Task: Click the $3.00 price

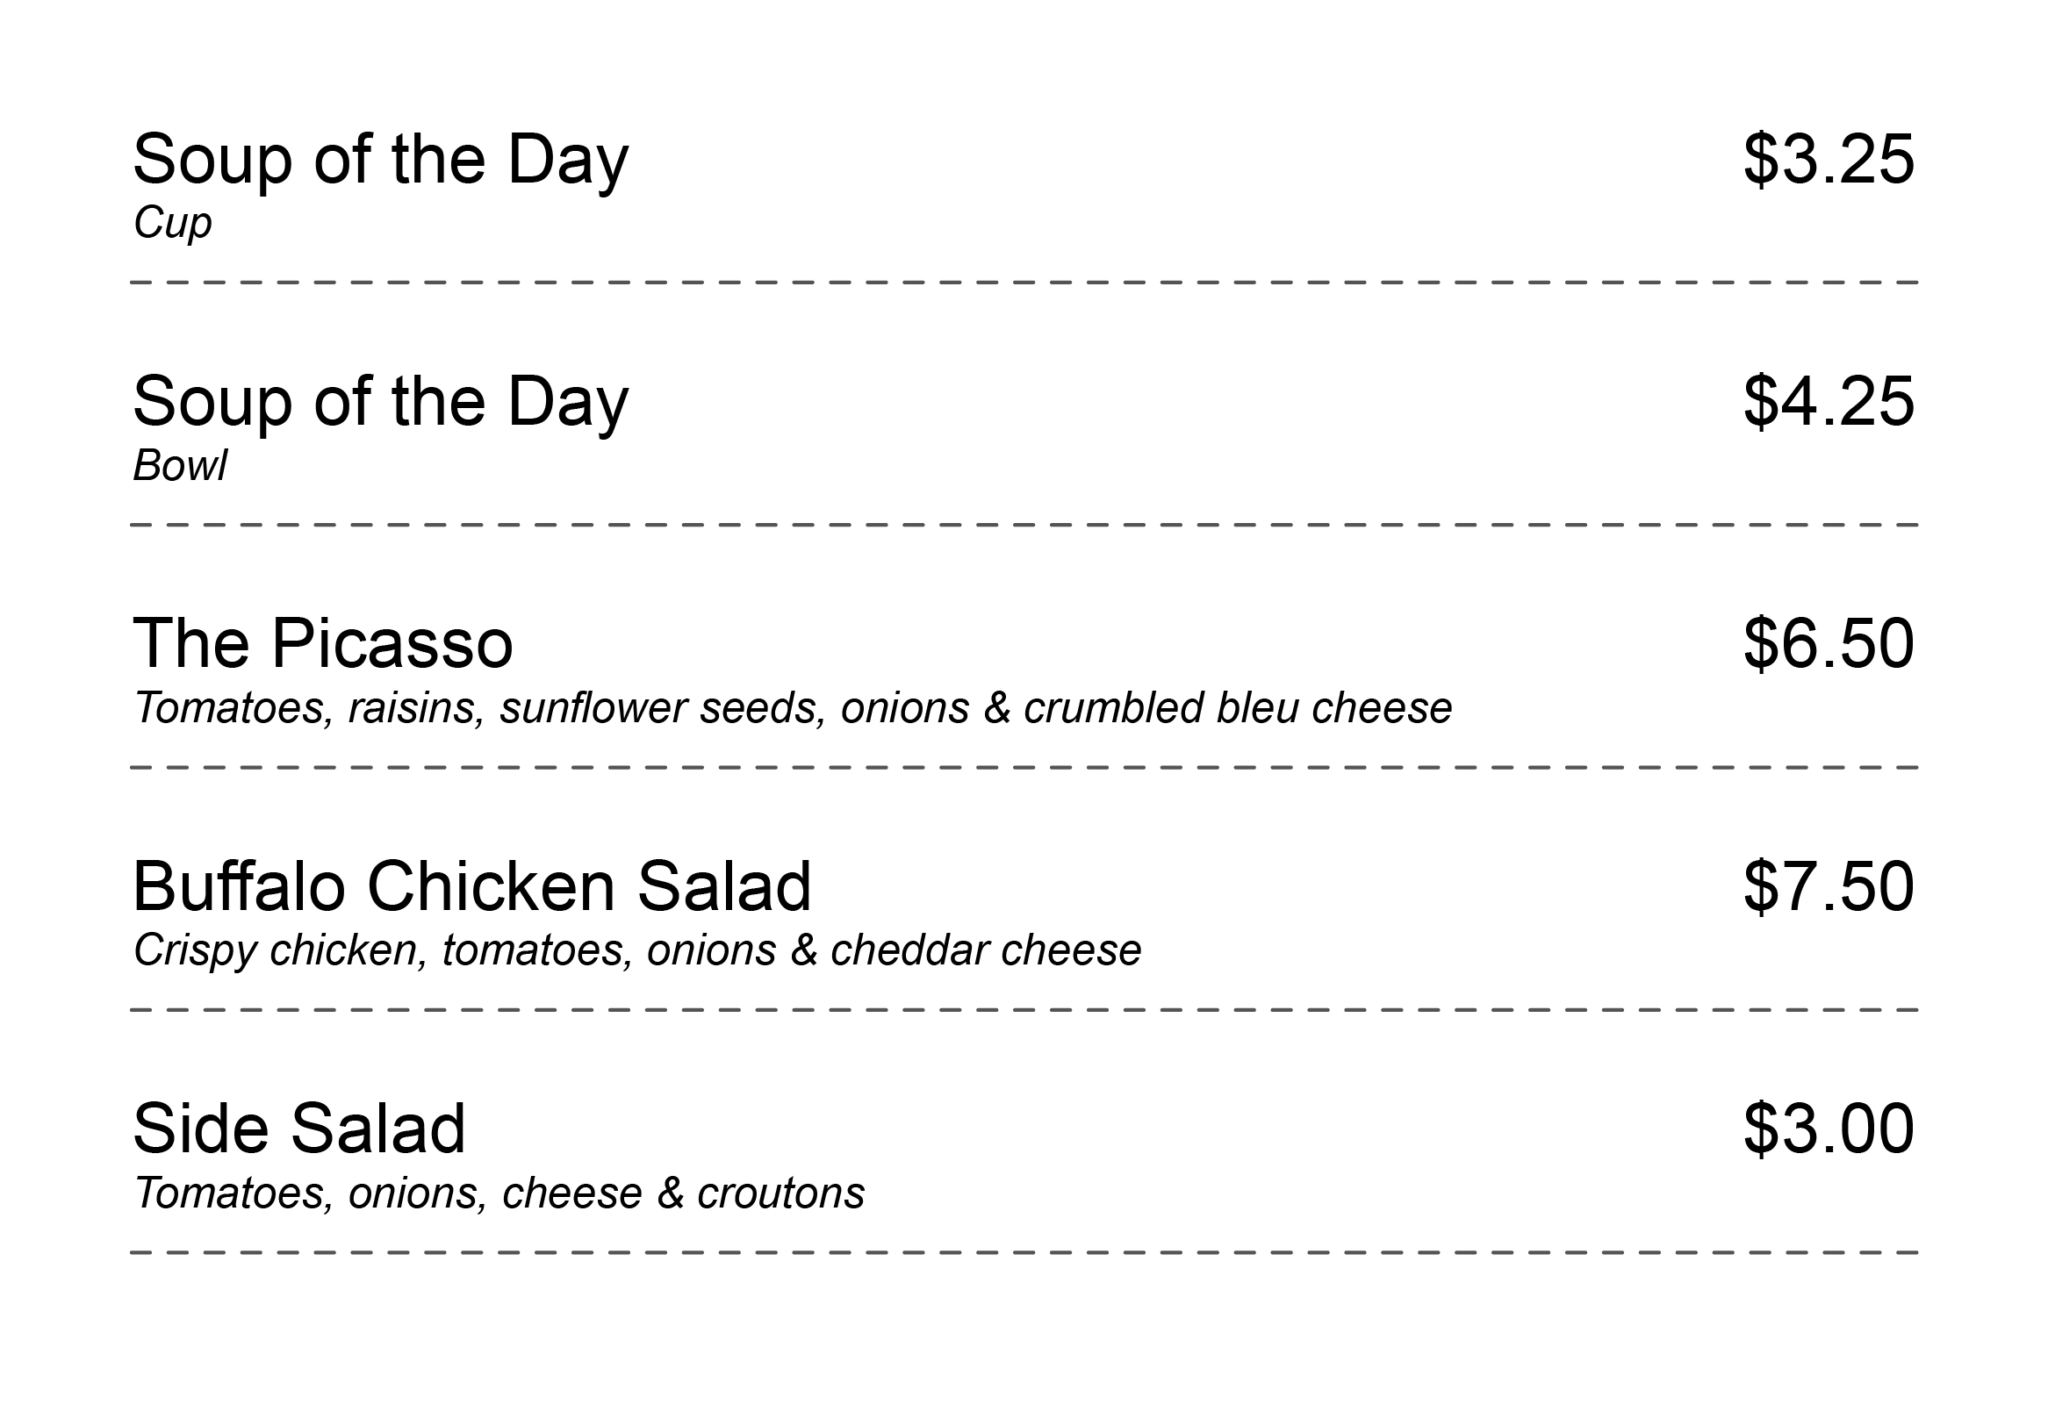Action: [x=1828, y=1129]
